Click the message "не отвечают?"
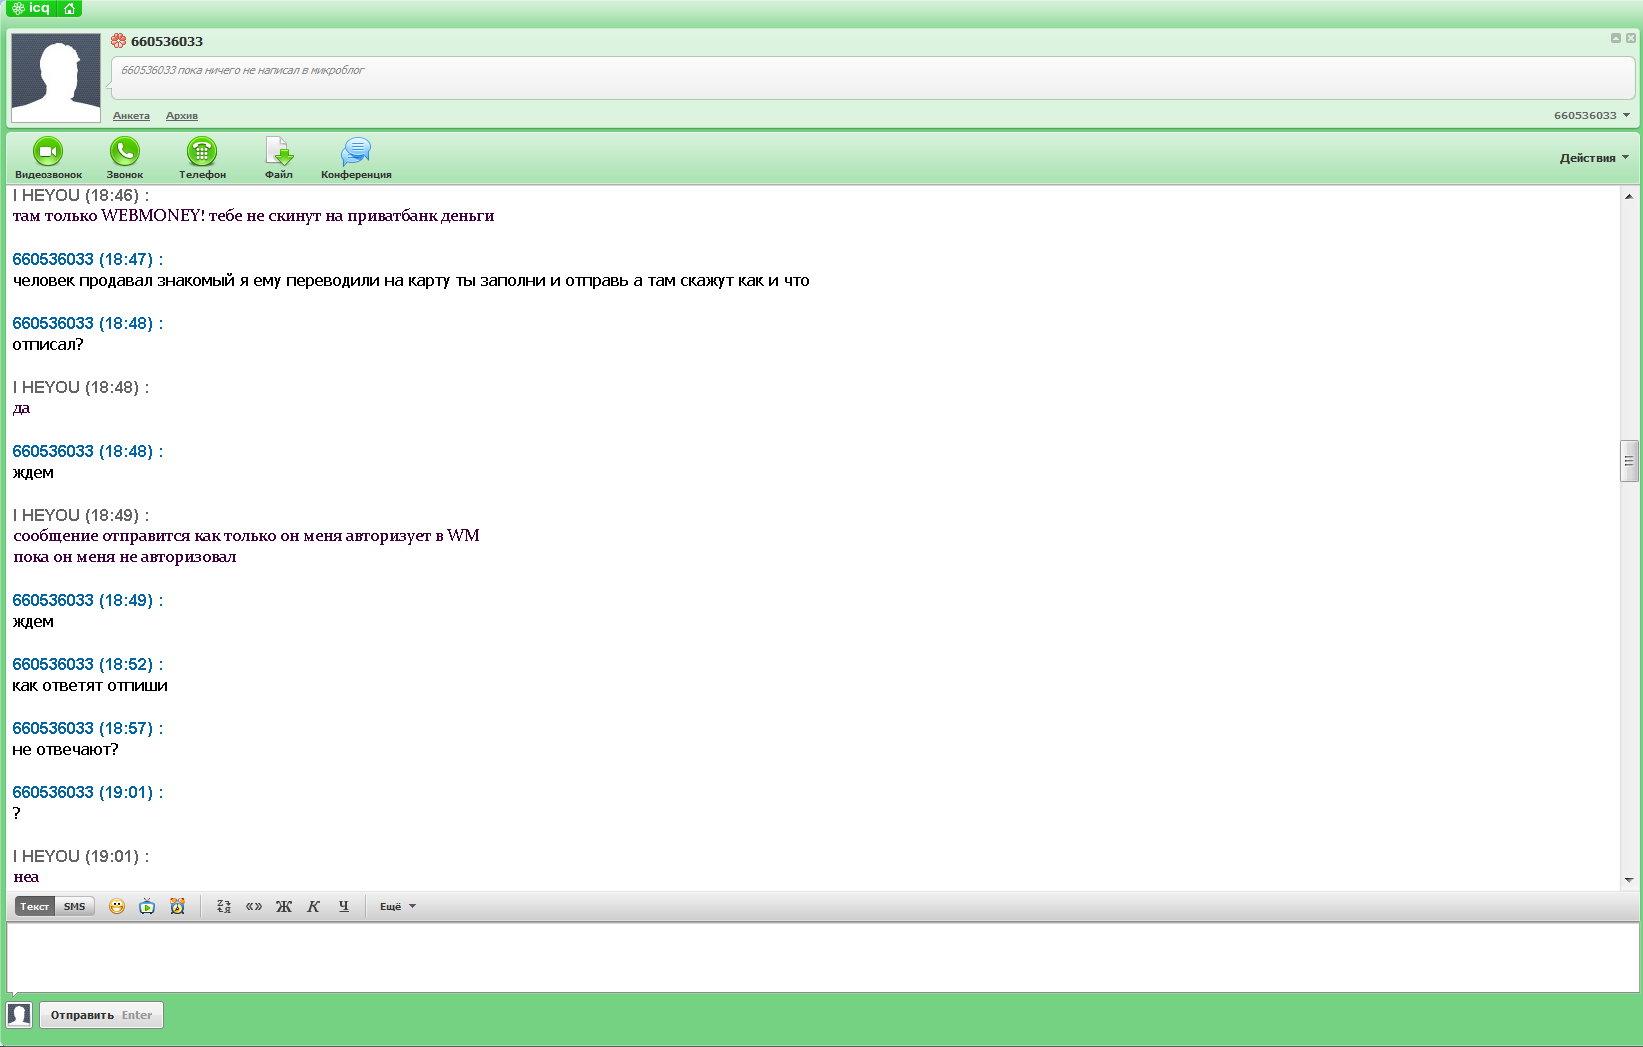1643x1047 pixels. point(65,750)
